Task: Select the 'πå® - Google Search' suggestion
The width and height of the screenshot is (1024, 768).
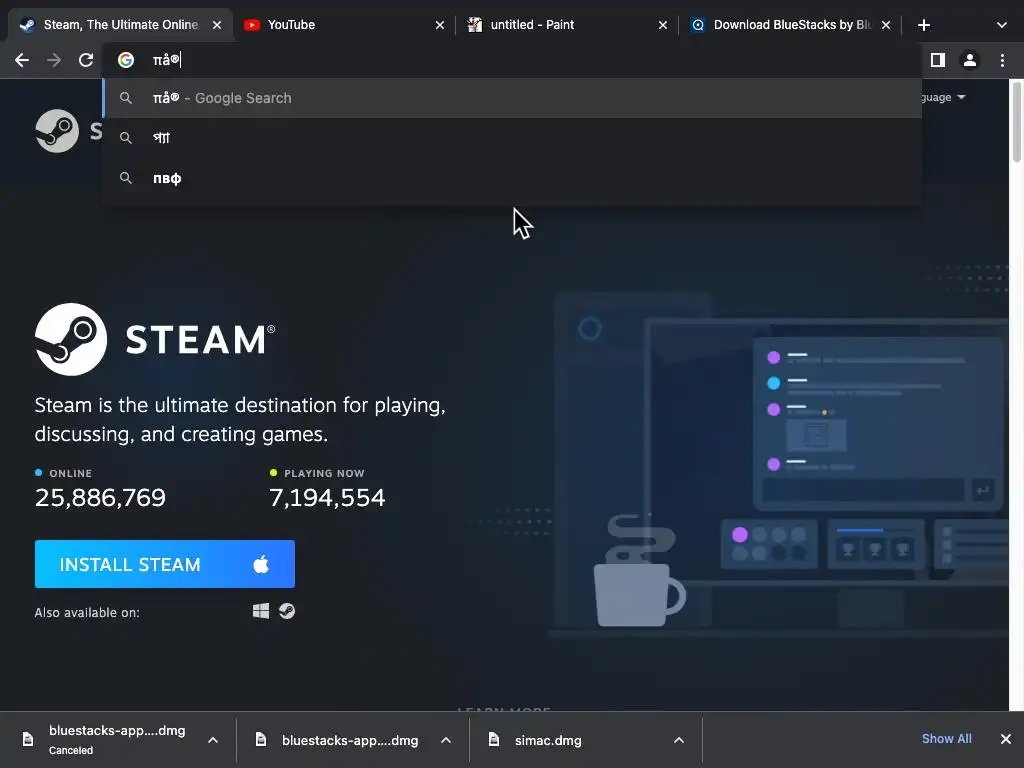Action: (512, 98)
